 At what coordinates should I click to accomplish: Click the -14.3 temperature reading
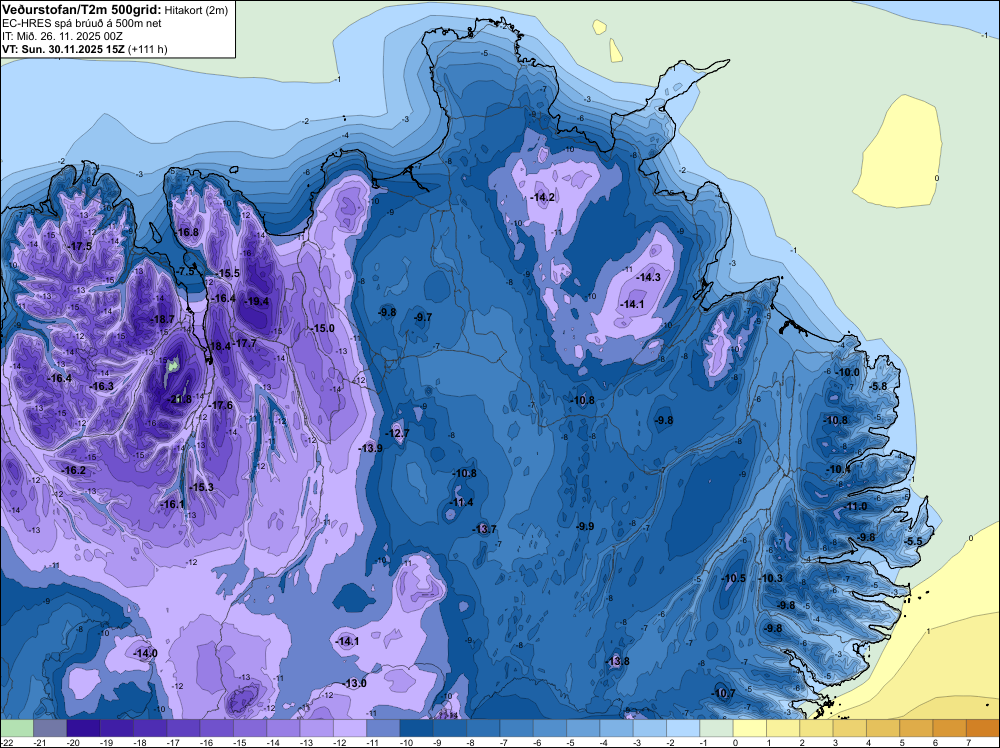click(x=649, y=277)
